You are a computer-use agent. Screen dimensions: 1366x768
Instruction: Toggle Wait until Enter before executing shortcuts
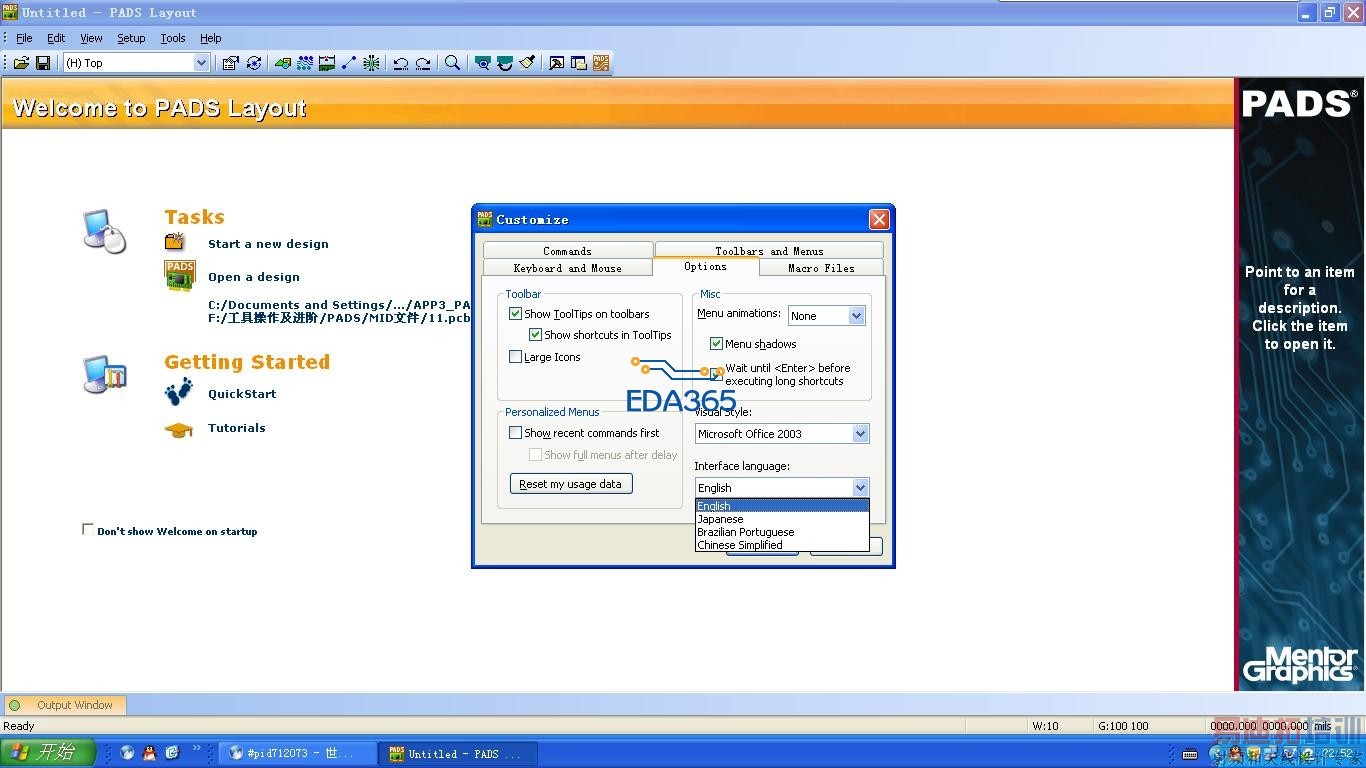(x=717, y=374)
